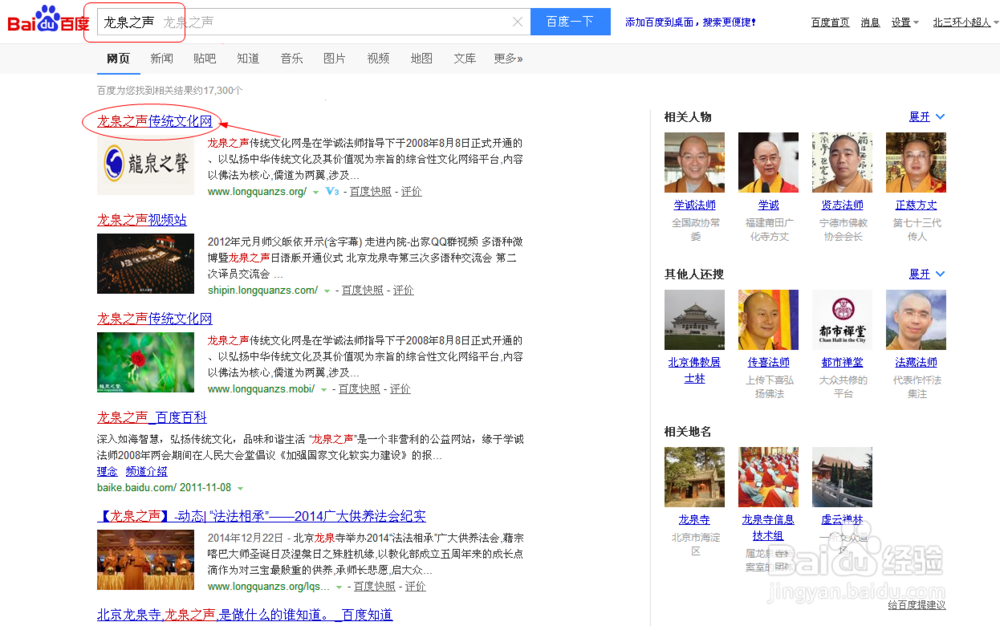The height and width of the screenshot is (626, 1000).
Task: Click 正慈方丈 portrait photo
Action: click(x=916, y=163)
